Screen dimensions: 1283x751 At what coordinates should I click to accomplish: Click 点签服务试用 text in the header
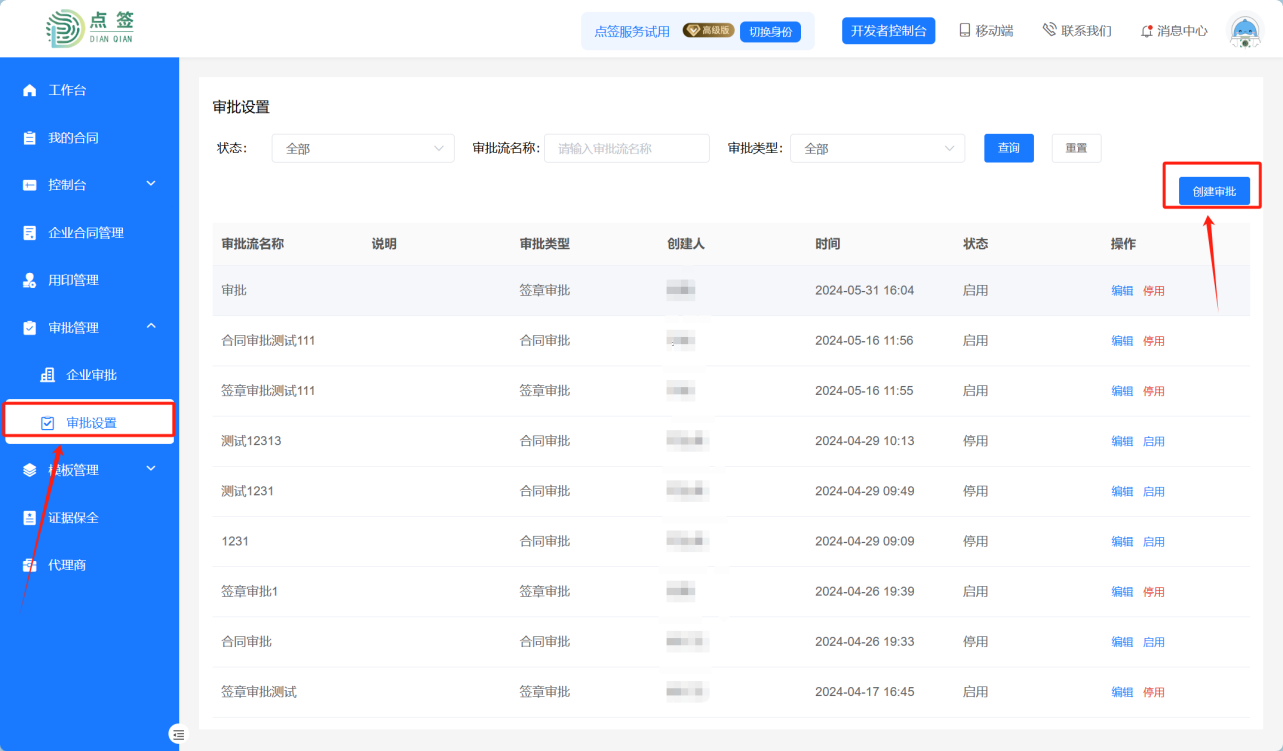(632, 31)
